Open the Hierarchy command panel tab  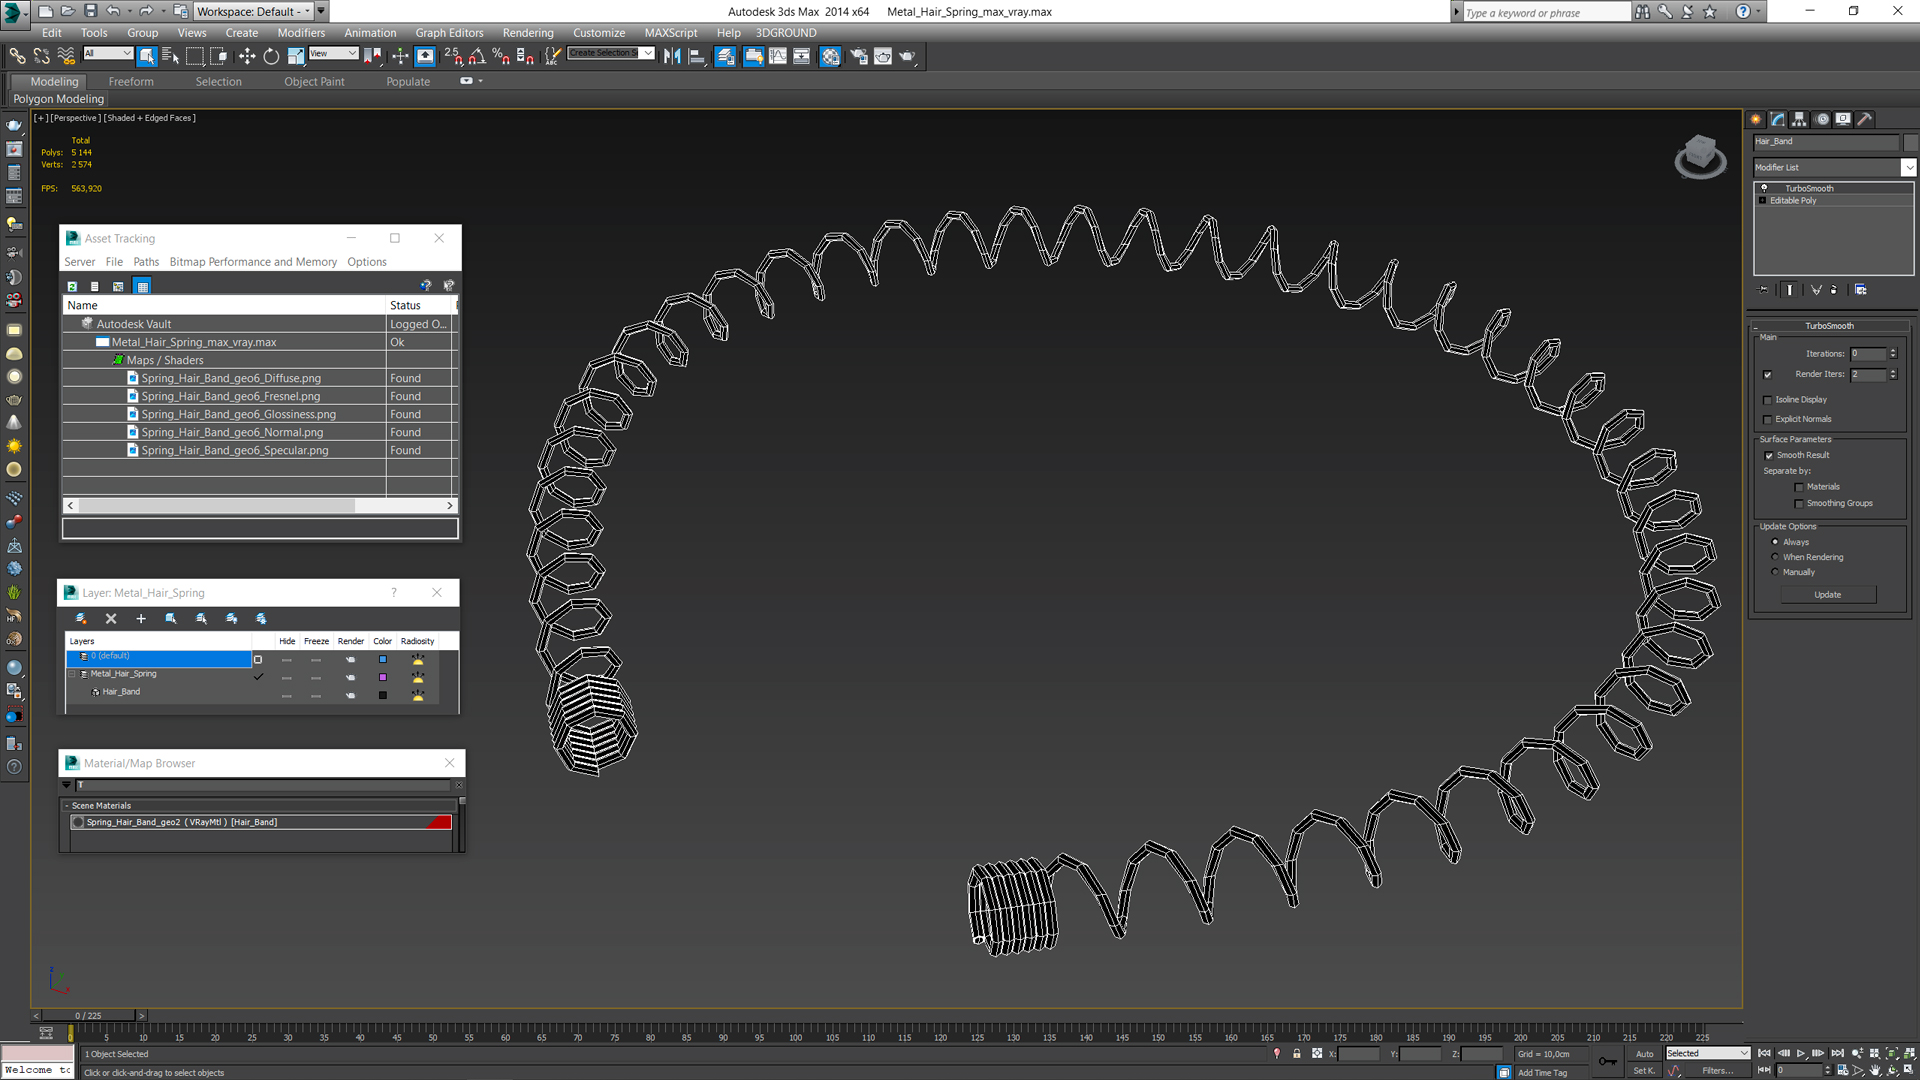click(1799, 119)
